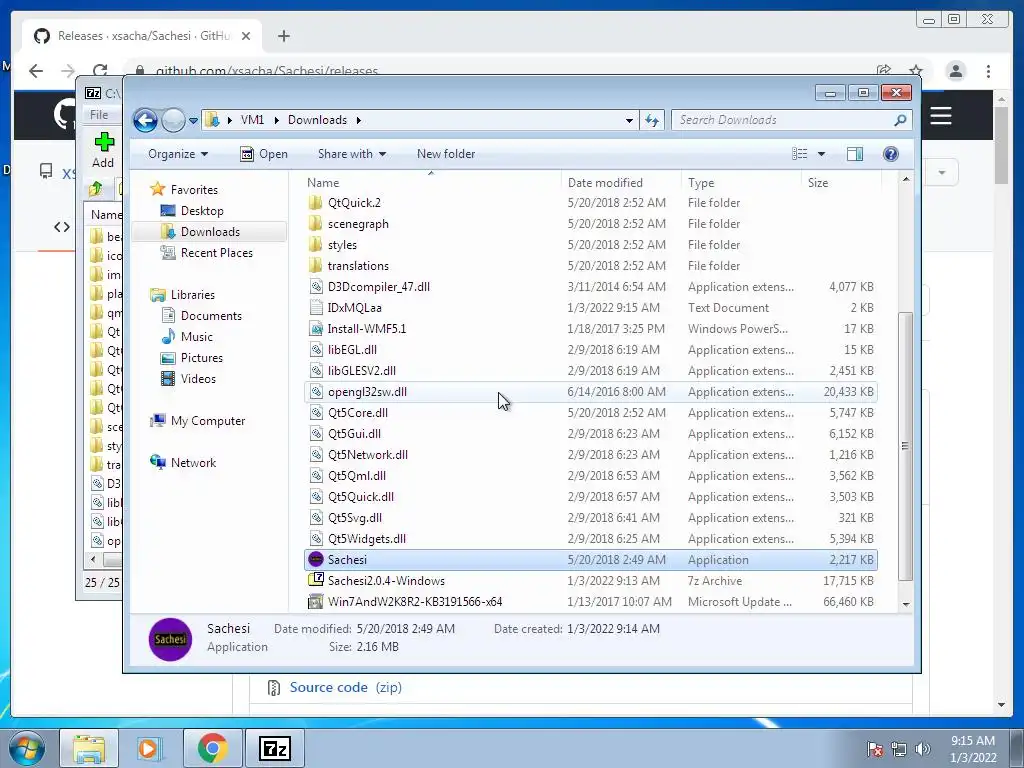Viewport: 1024px width, 768px height.
Task: Sort by the Date modified column header
Action: (620, 183)
